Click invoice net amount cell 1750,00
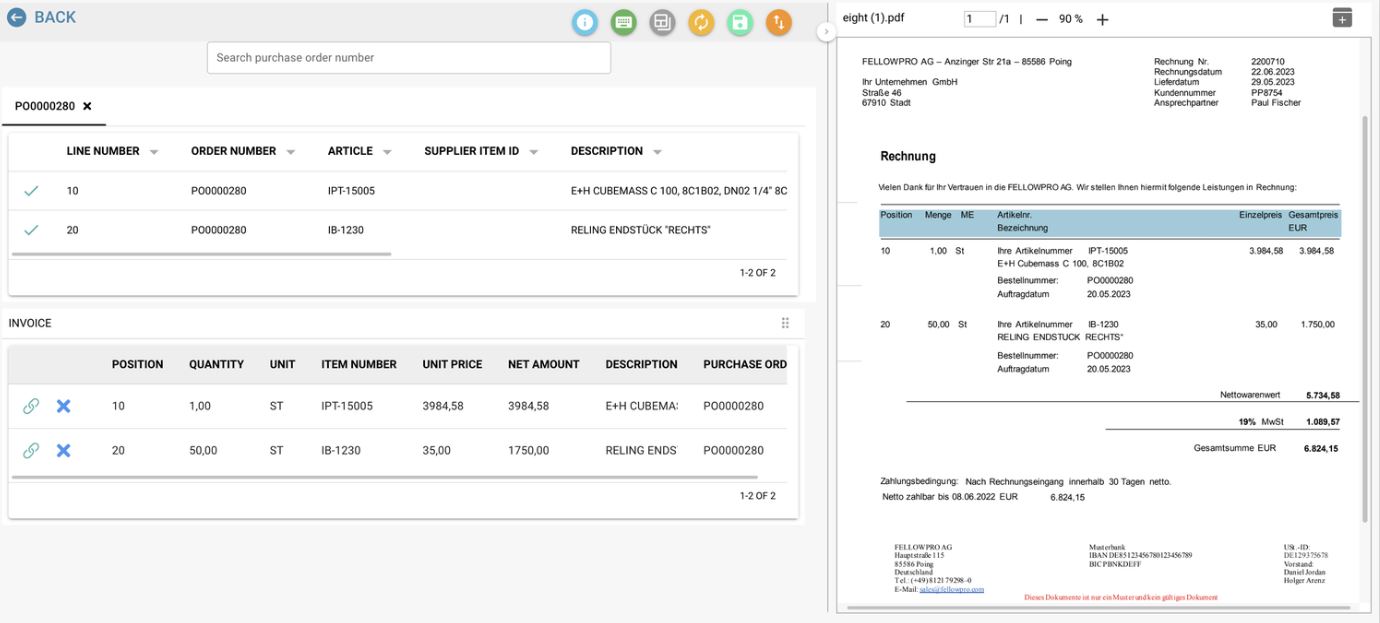The height and width of the screenshot is (623, 1380). (529, 451)
